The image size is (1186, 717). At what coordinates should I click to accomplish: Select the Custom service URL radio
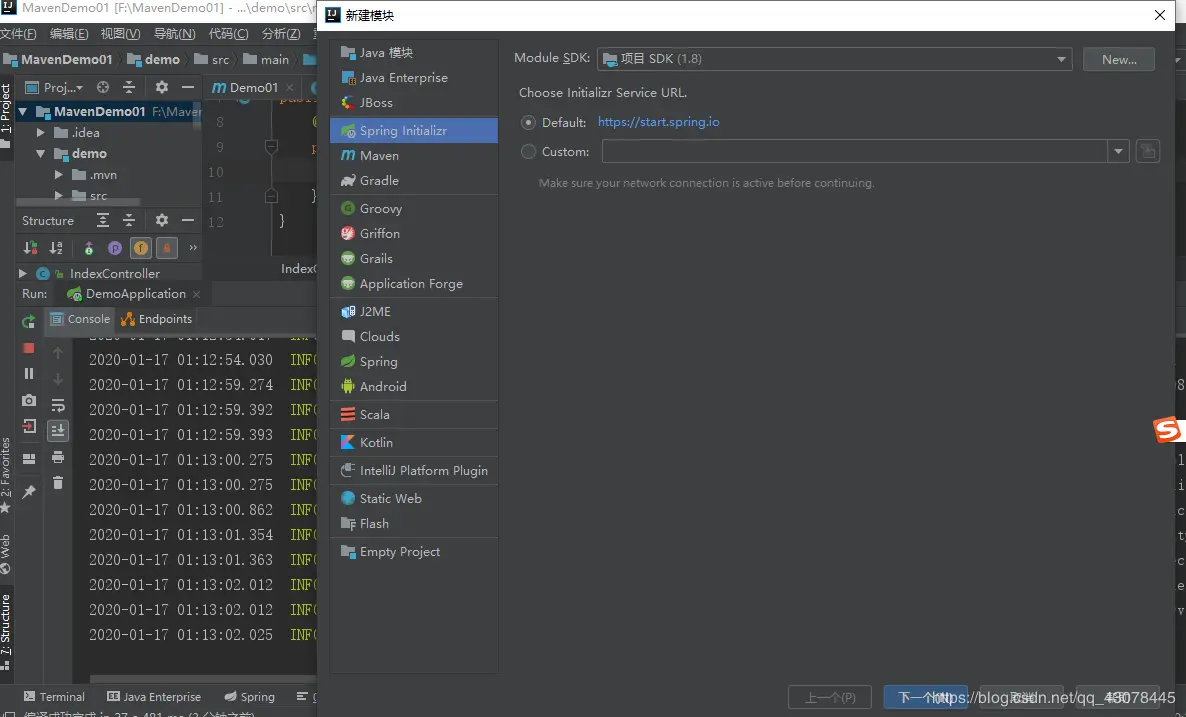pyautogui.click(x=528, y=151)
